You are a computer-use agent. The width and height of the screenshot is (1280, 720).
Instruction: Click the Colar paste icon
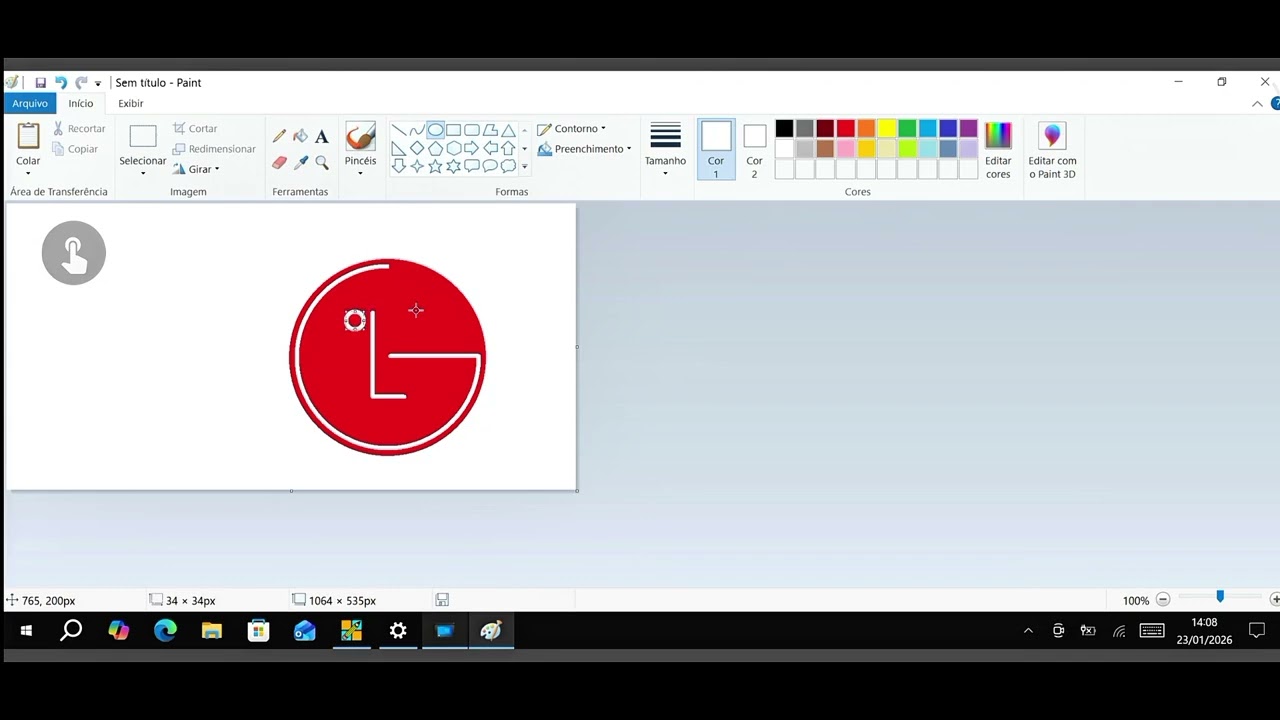coord(28,136)
